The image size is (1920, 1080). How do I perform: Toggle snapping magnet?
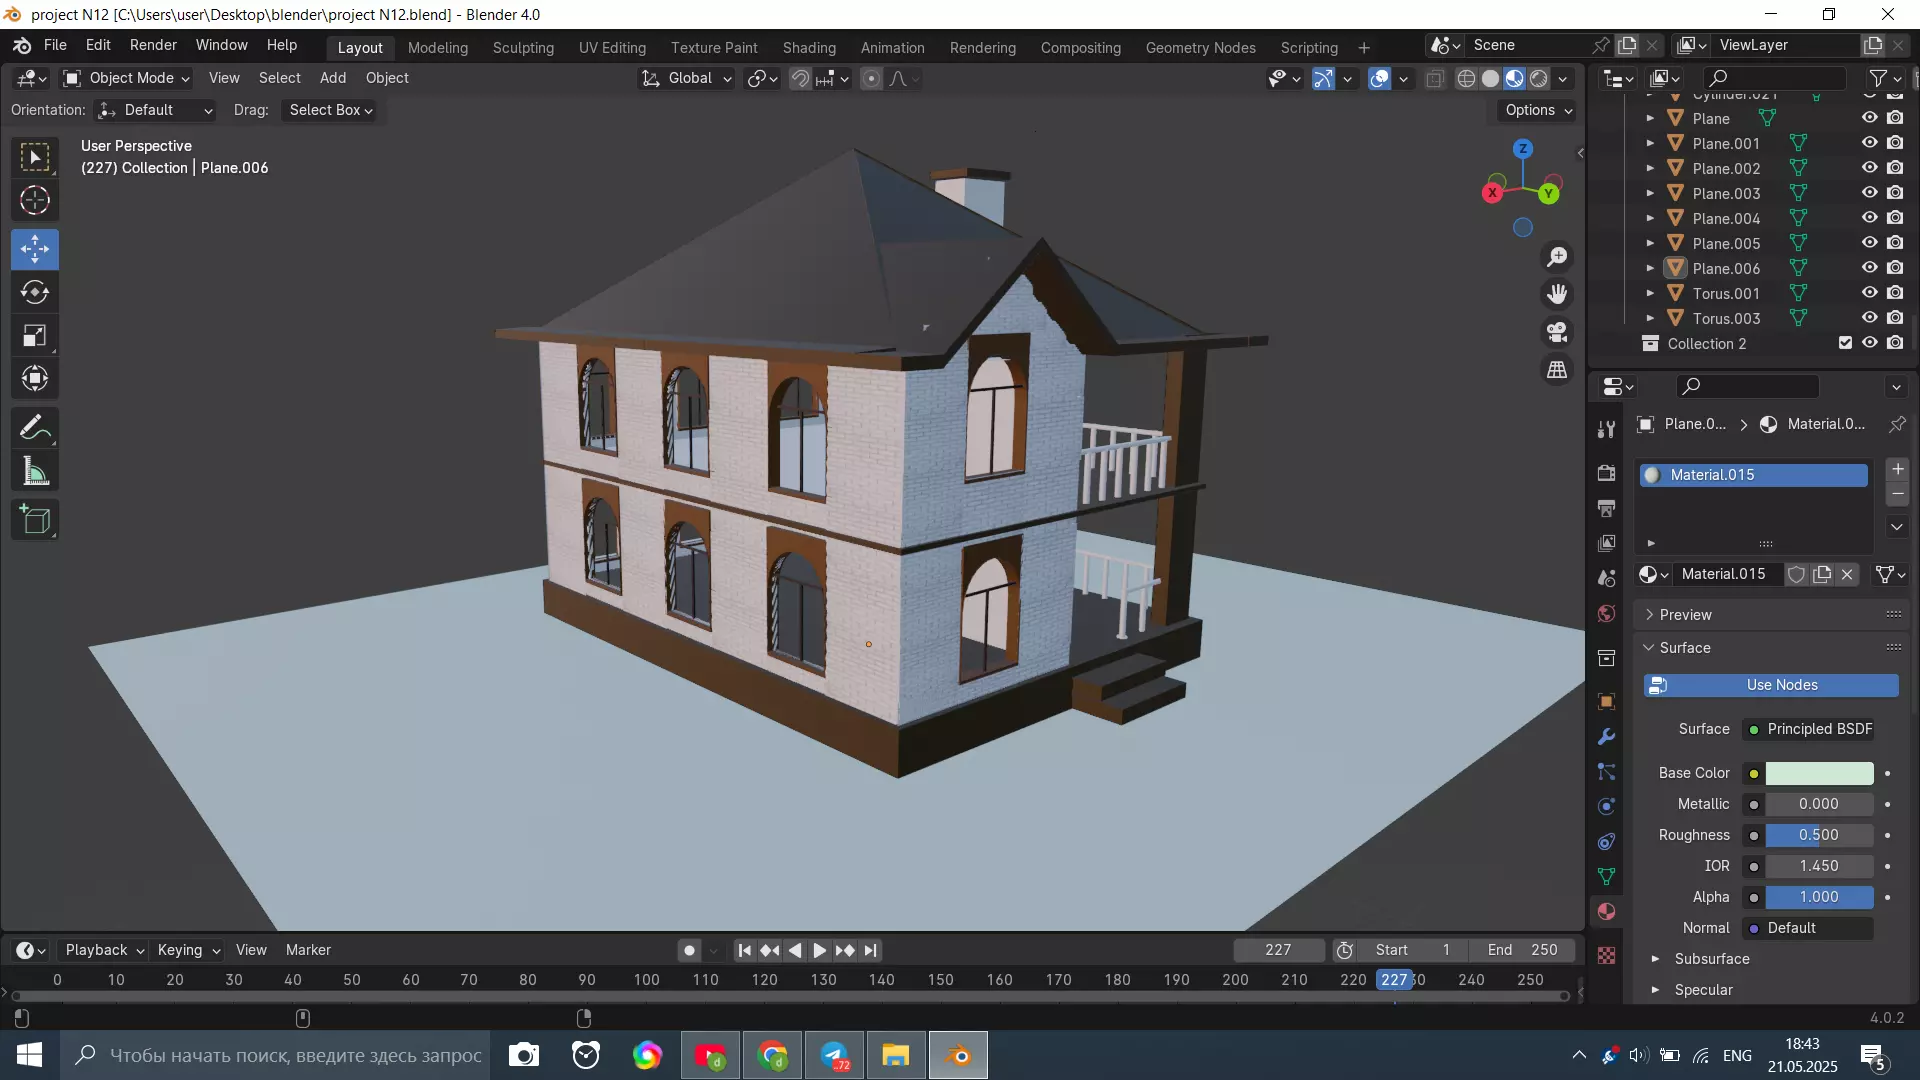pos(800,79)
